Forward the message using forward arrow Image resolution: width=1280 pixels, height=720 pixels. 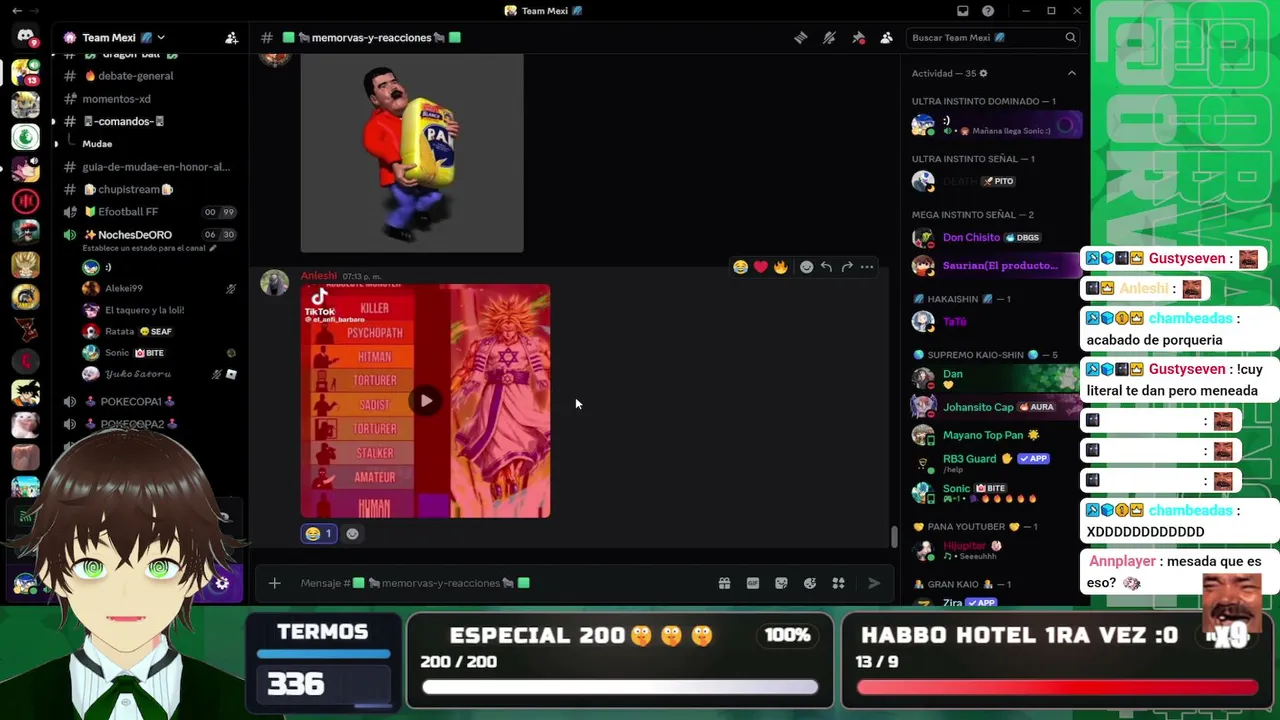click(x=847, y=267)
